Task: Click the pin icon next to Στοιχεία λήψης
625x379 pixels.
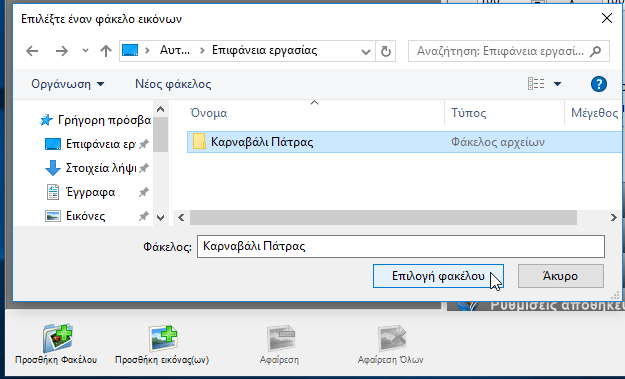Action: pos(143,168)
